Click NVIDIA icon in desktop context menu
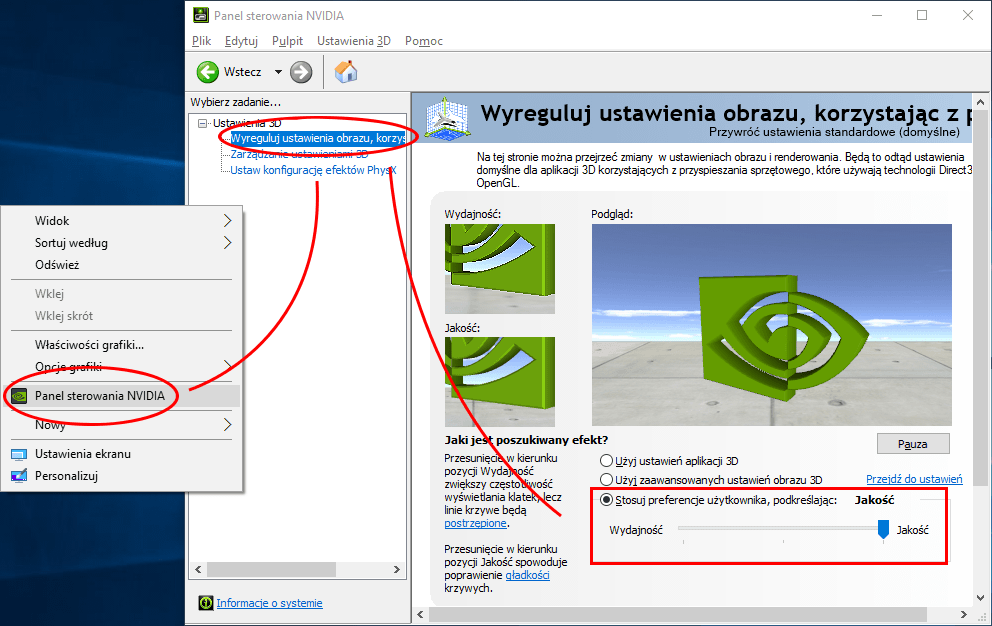992x626 pixels. pyautogui.click(x=20, y=396)
